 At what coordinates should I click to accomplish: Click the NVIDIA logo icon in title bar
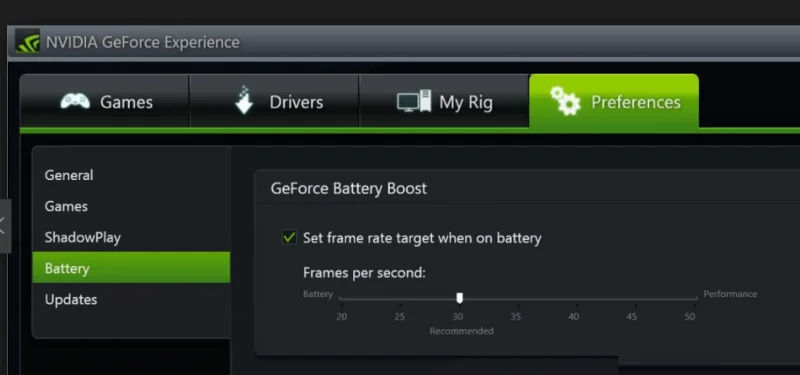coord(28,41)
